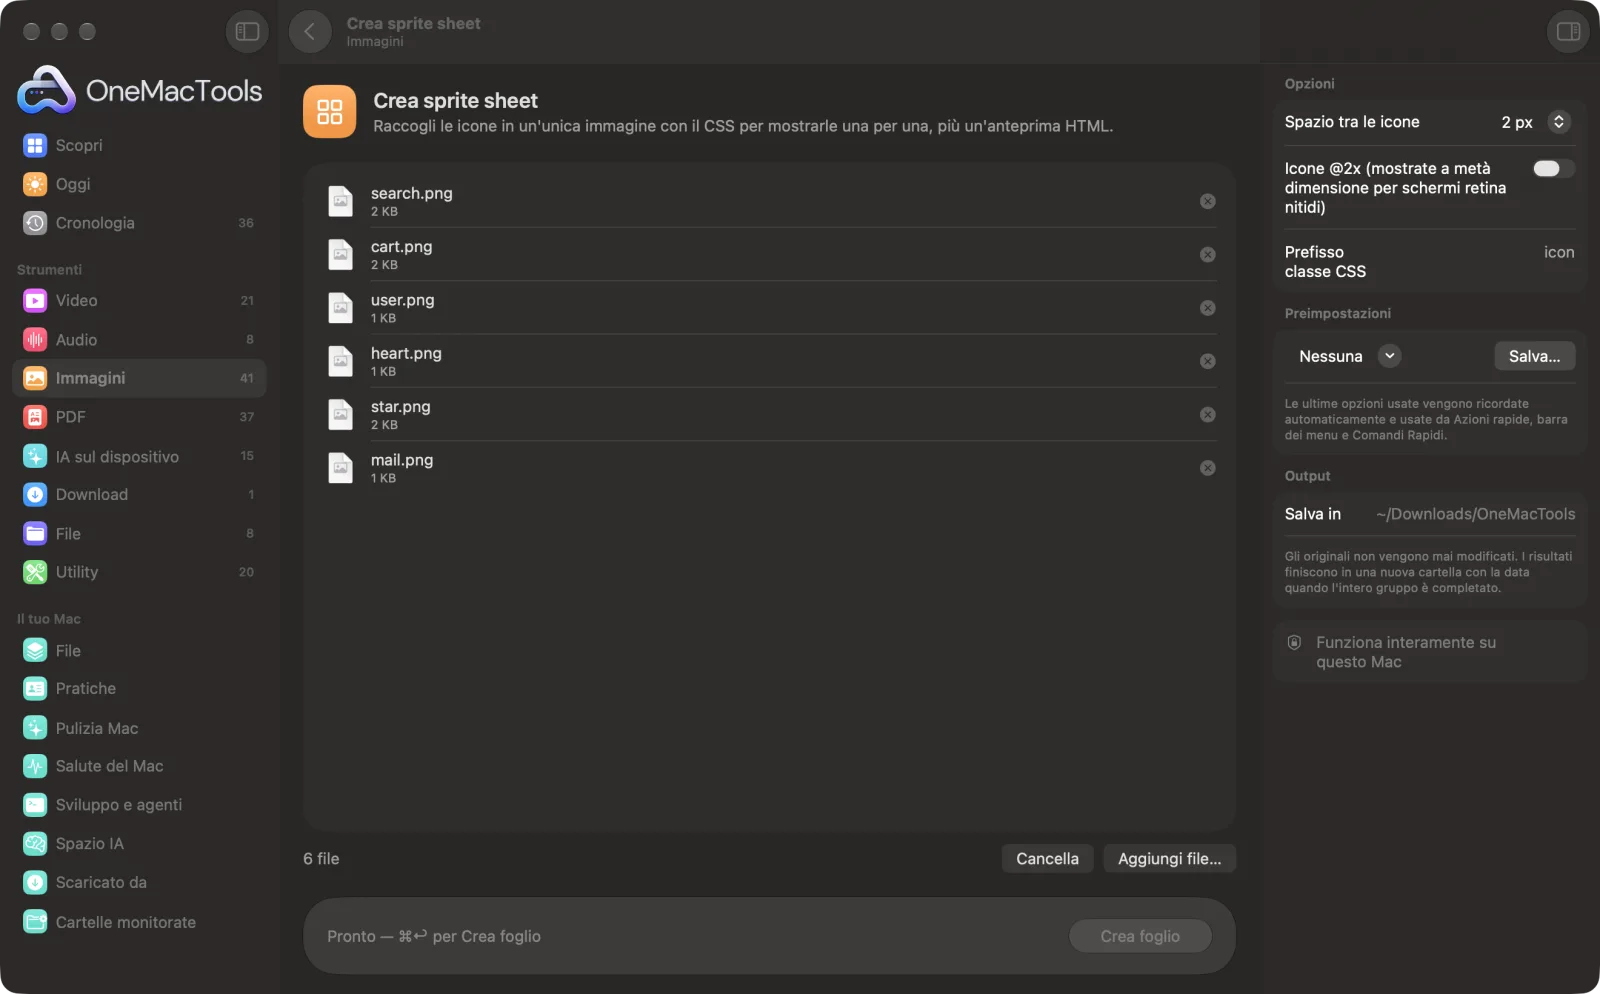Toggle the right inspector panel icon
Screen dimensions: 1600x994
[1568, 32]
